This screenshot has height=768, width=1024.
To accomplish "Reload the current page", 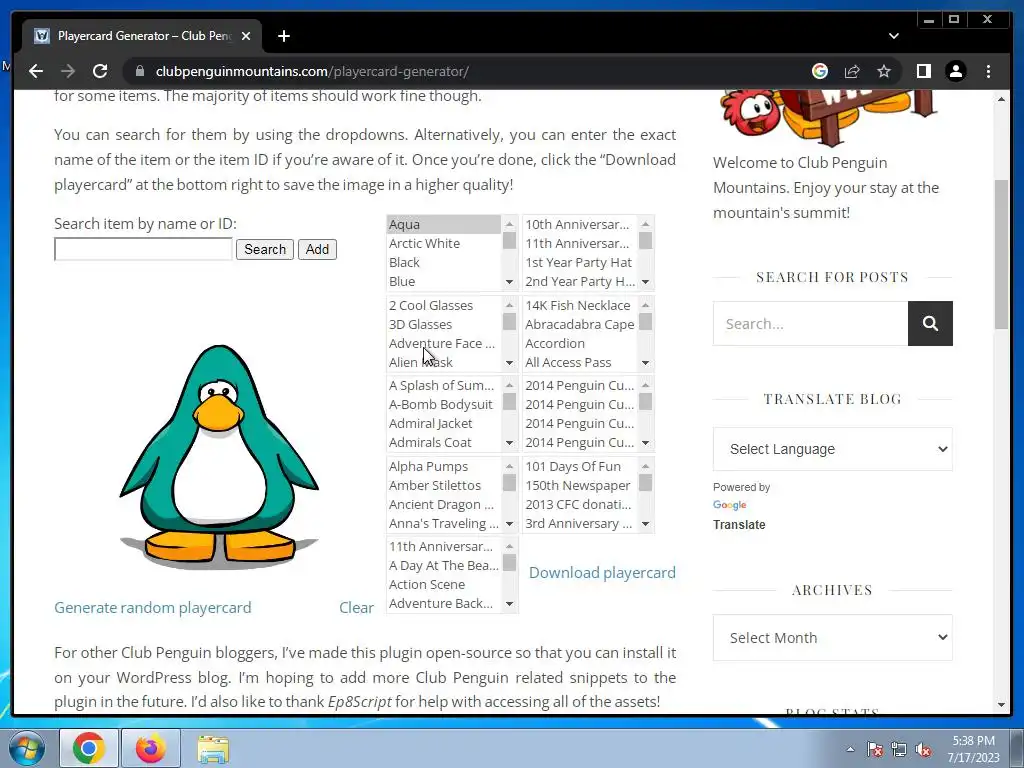I will (100, 71).
